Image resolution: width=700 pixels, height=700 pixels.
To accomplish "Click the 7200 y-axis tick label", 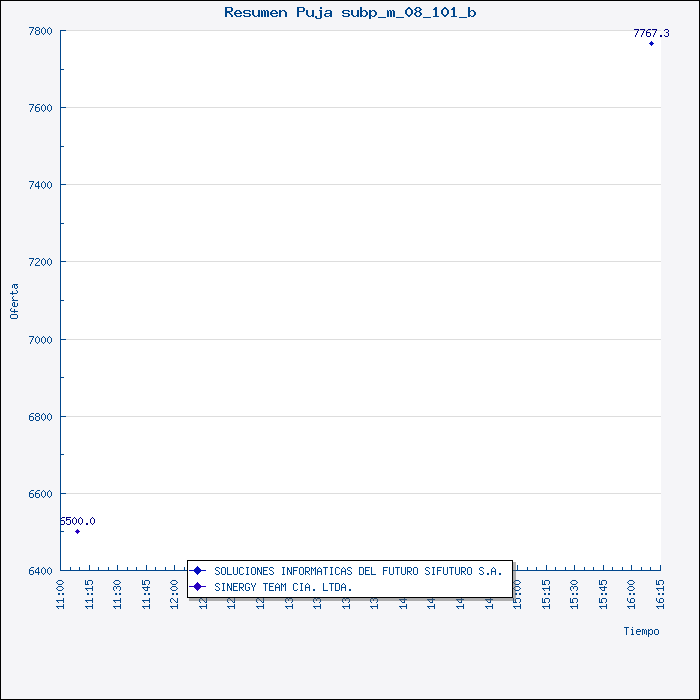I will click(40, 262).
